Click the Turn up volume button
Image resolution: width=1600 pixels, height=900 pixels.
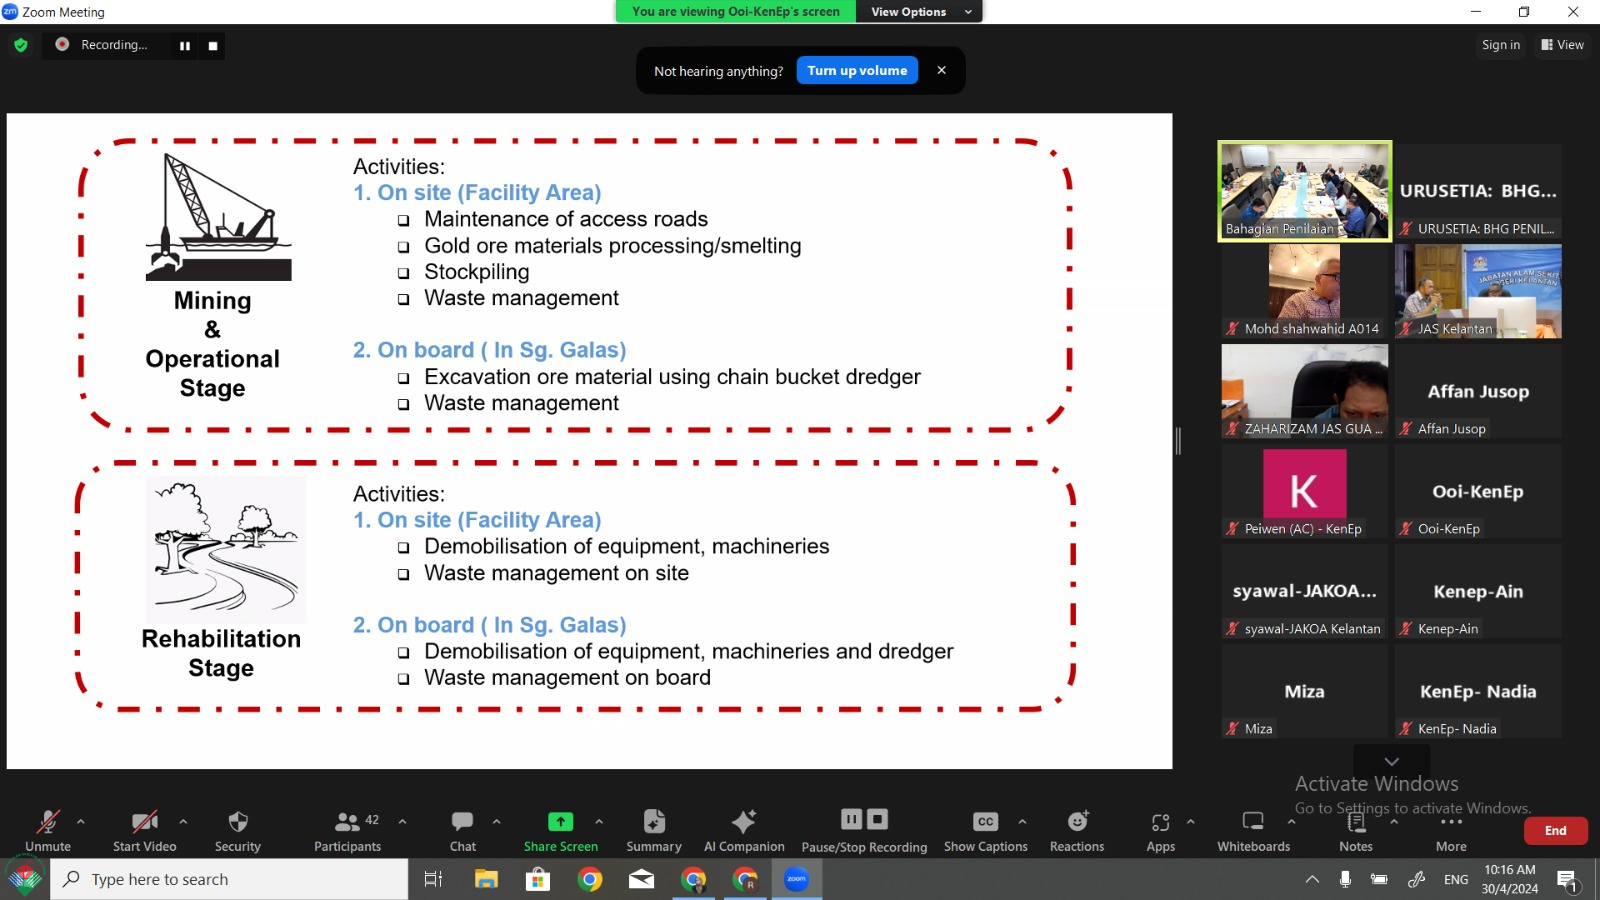click(857, 70)
